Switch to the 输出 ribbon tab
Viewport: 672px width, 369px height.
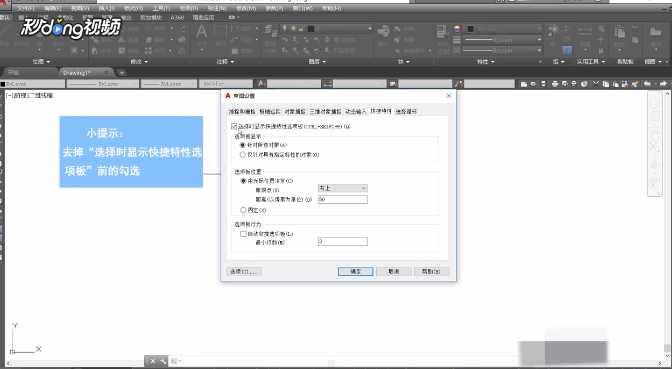pos(126,18)
